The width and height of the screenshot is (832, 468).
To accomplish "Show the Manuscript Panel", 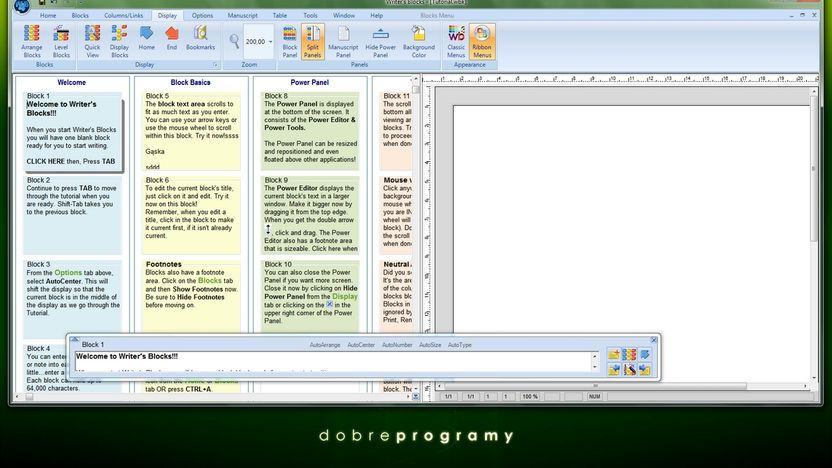I will 343,41.
